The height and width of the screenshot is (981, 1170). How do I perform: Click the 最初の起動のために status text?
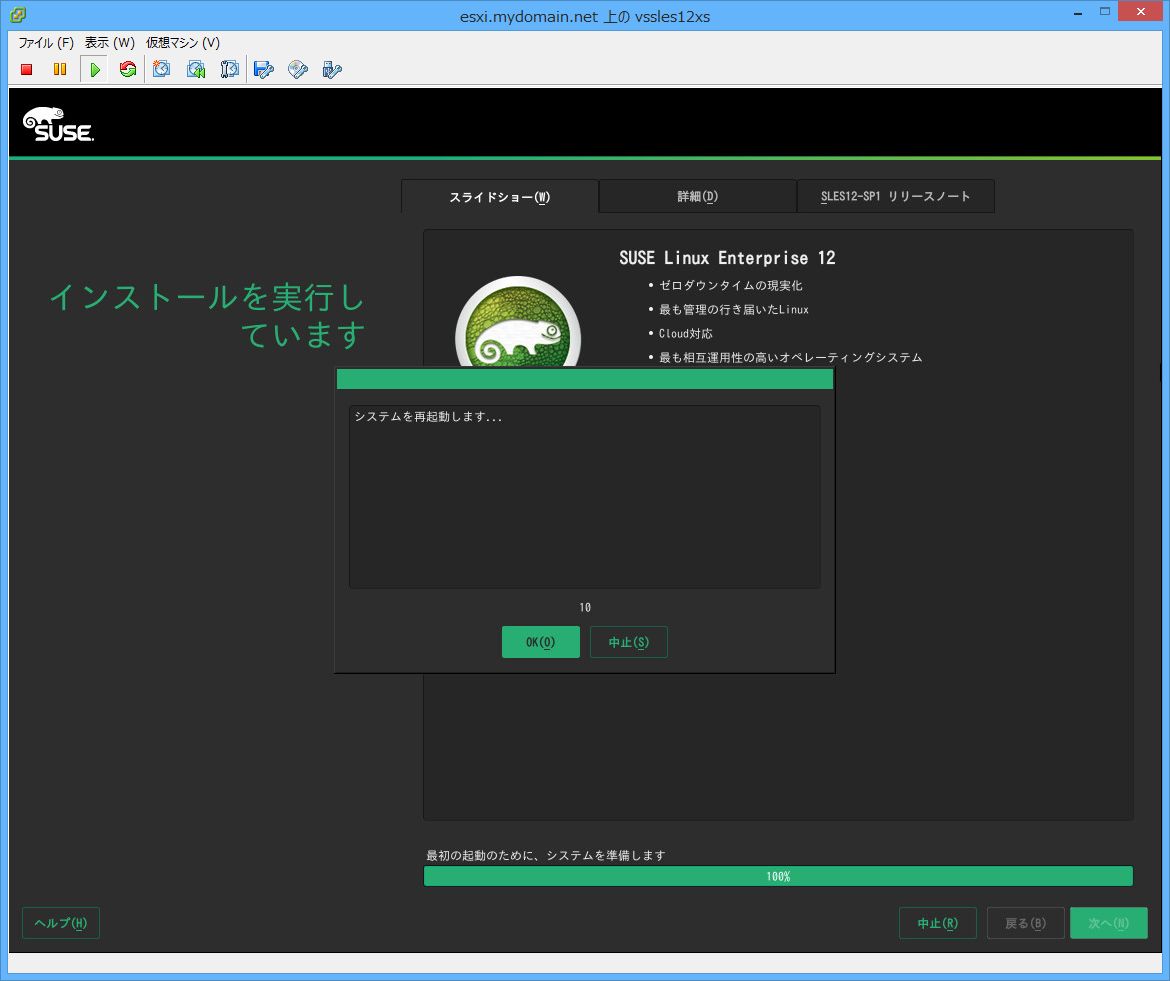click(x=545, y=855)
